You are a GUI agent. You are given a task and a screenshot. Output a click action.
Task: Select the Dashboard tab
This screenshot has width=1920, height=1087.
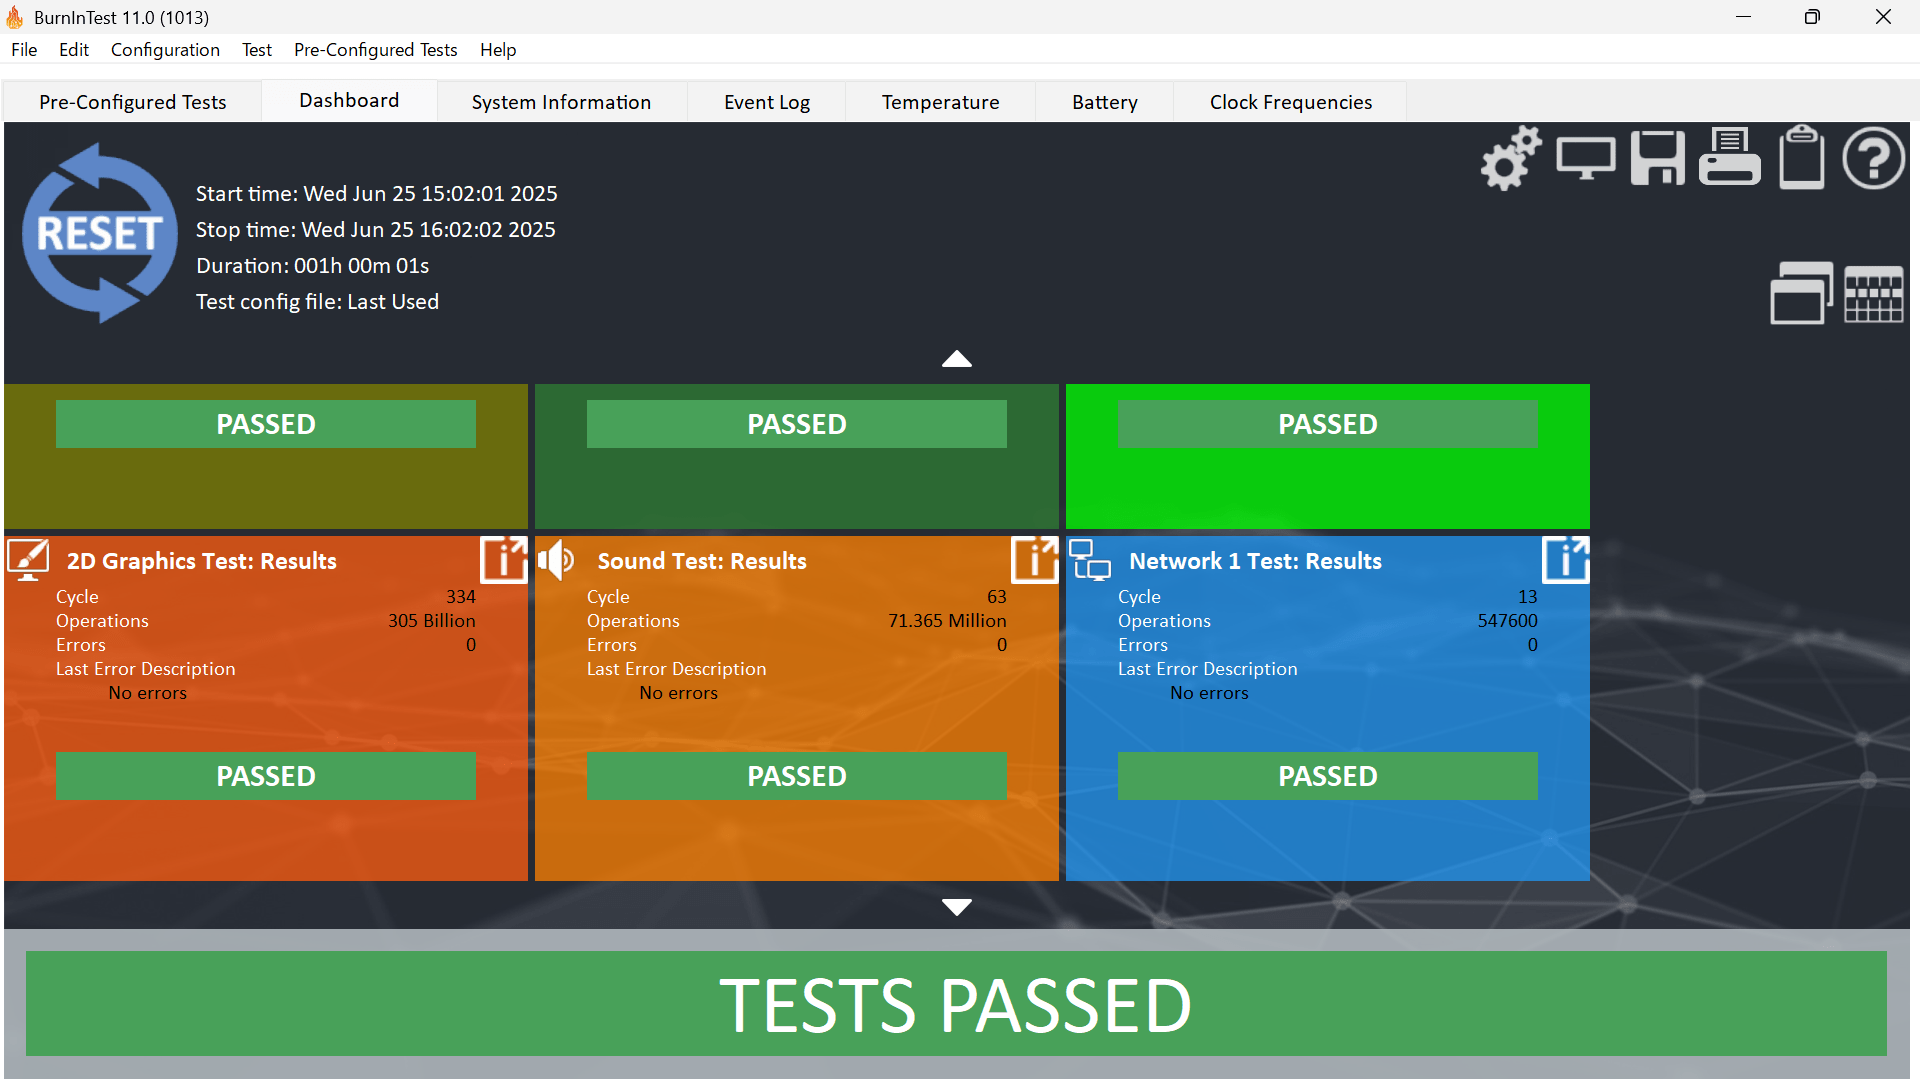pos(349,100)
